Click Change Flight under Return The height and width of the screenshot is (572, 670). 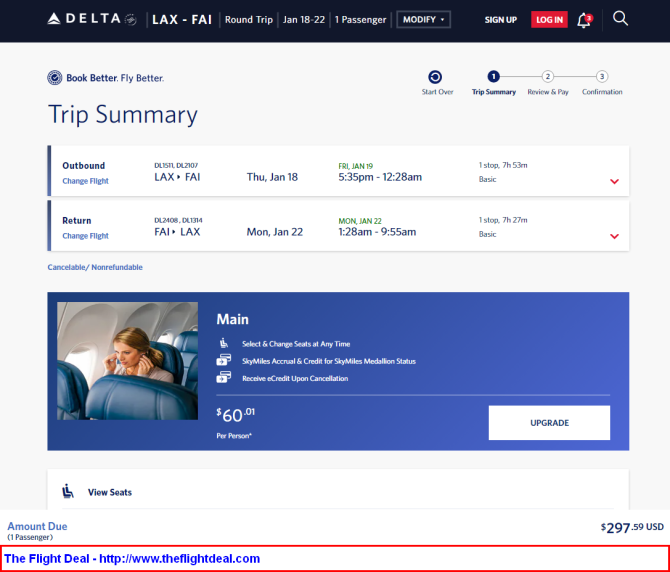(x=85, y=236)
